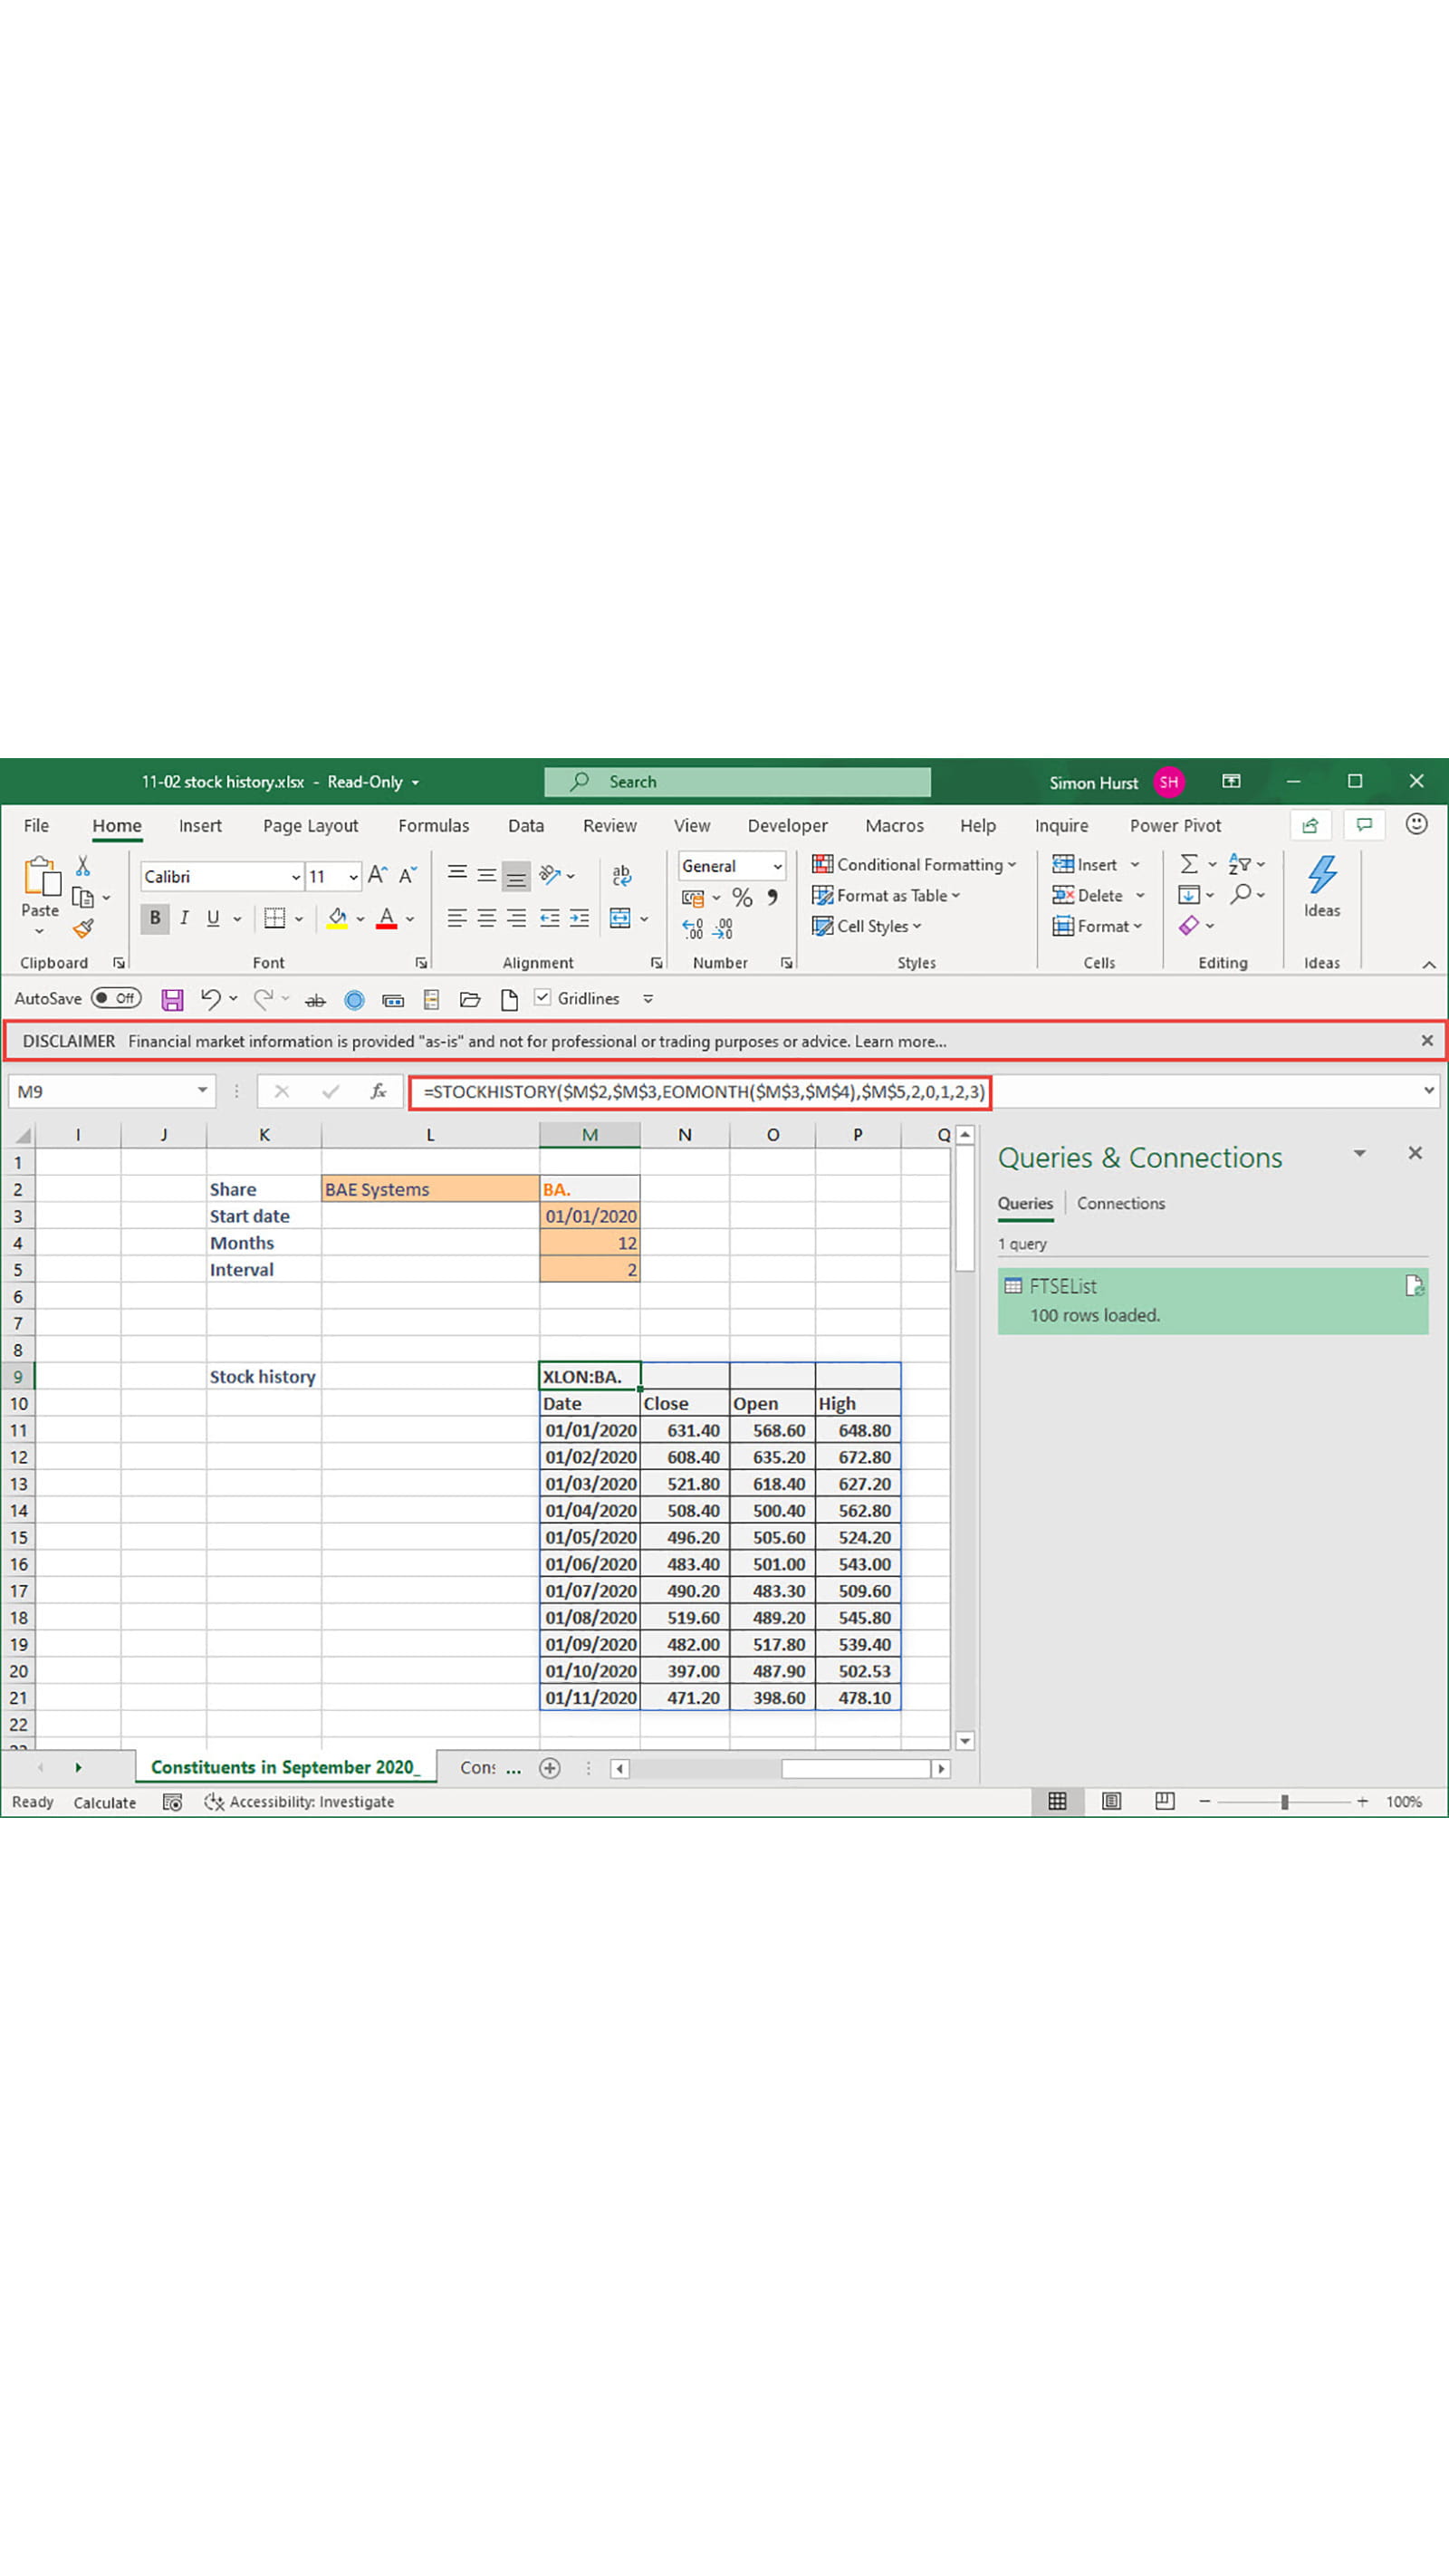Click the Undo arrow icon
Screen dimensions: 1449x2576
tap(209, 999)
